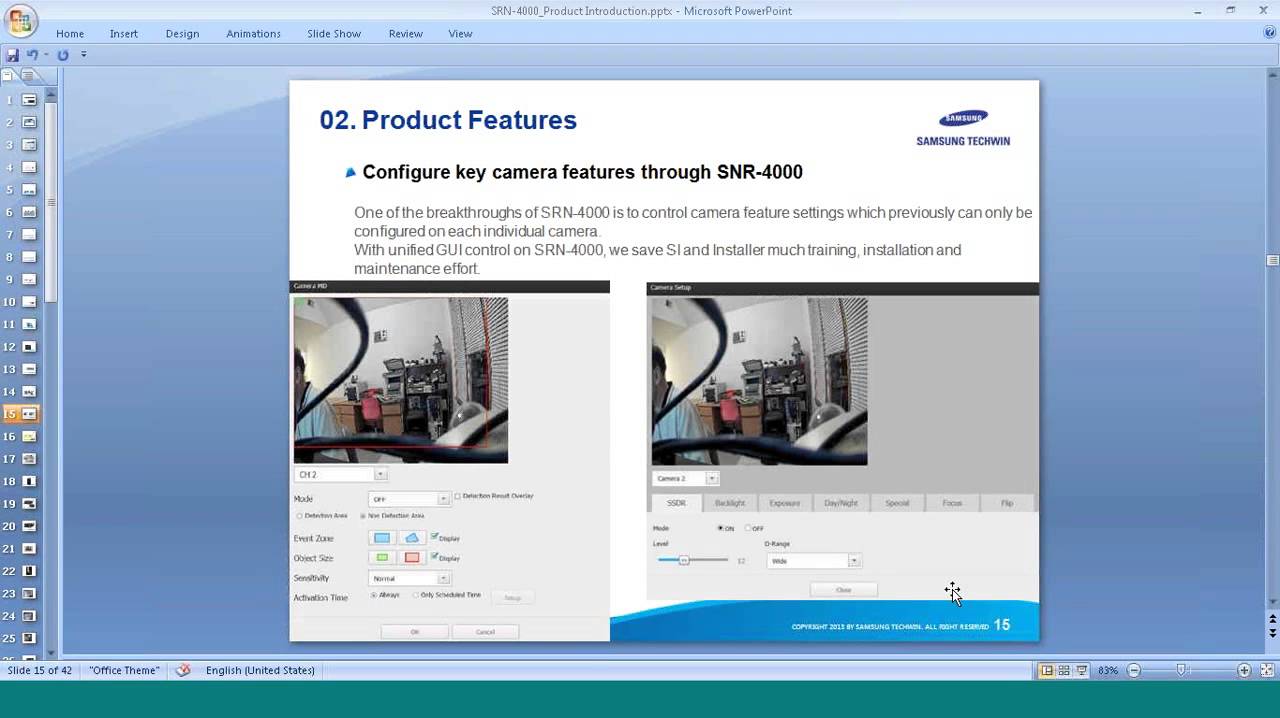Click the status bar zoom slider handle
This screenshot has height=718, width=1280.
[x=1181, y=670]
